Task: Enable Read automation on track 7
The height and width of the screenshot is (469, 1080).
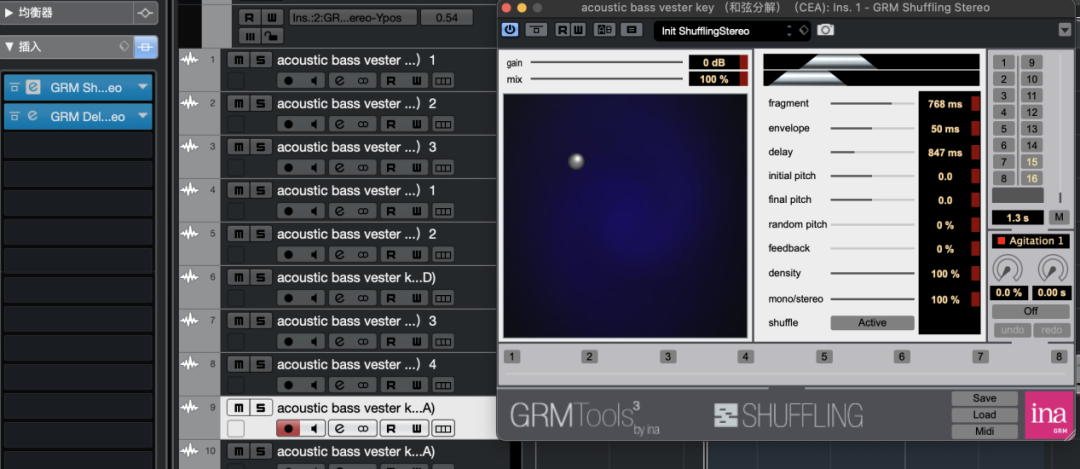Action: pyautogui.click(x=391, y=340)
